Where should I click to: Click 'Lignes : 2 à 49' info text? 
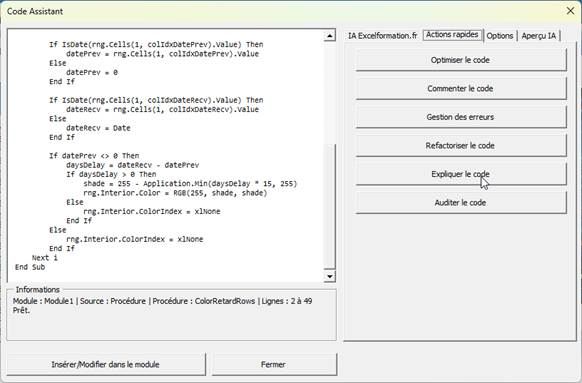coord(287,301)
